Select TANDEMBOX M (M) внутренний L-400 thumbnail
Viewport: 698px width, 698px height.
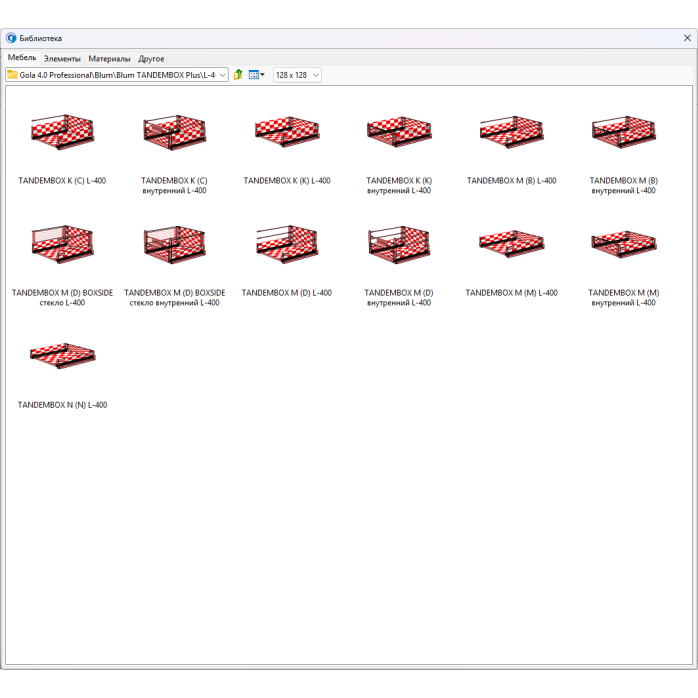pos(624,244)
